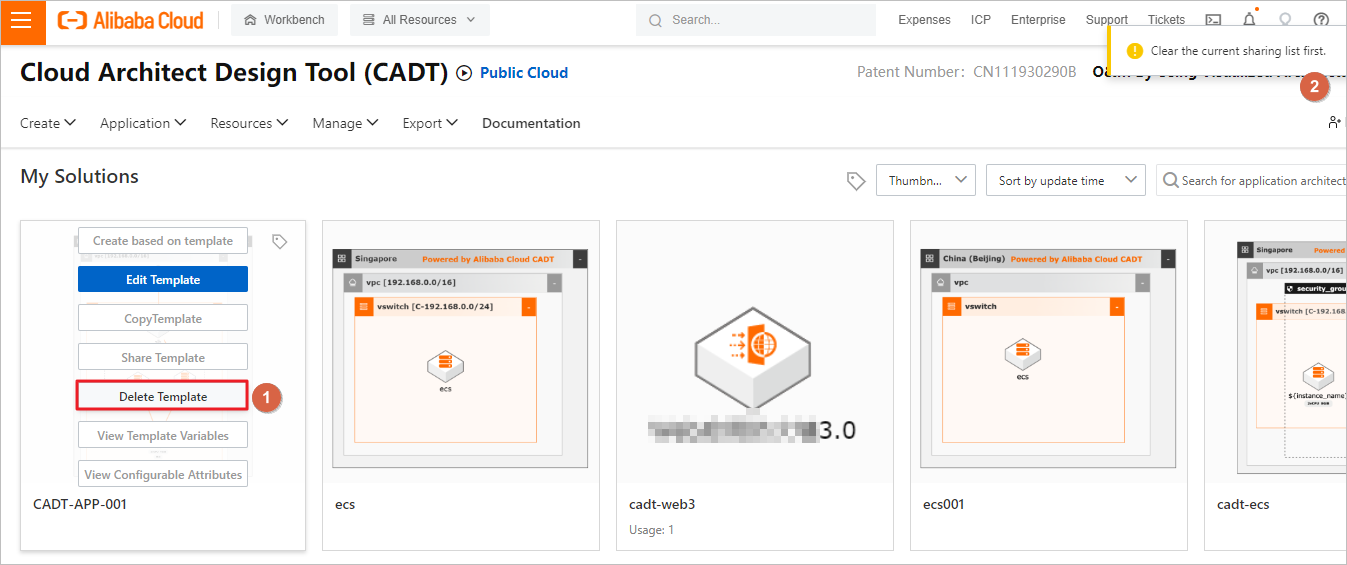Open Expenses in the top bar

click(x=924, y=20)
